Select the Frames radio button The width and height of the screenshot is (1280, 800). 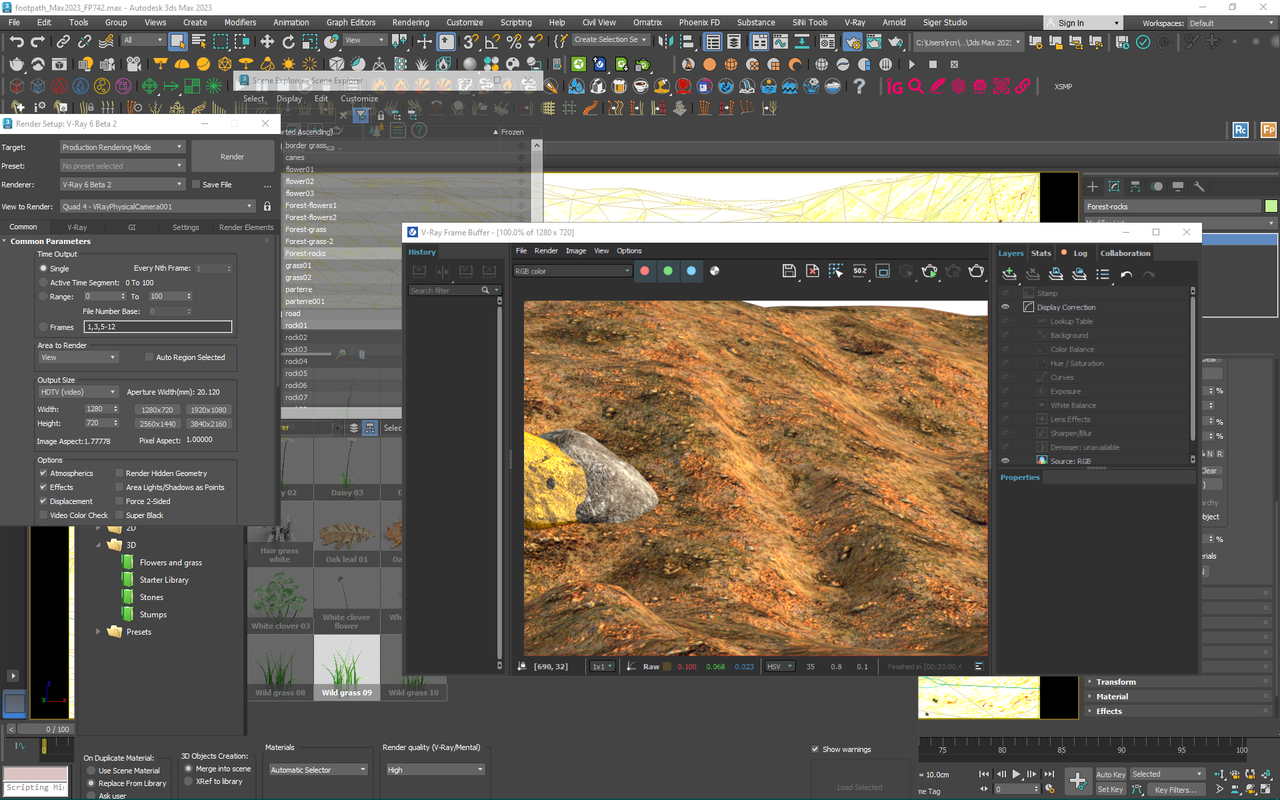[x=43, y=327]
